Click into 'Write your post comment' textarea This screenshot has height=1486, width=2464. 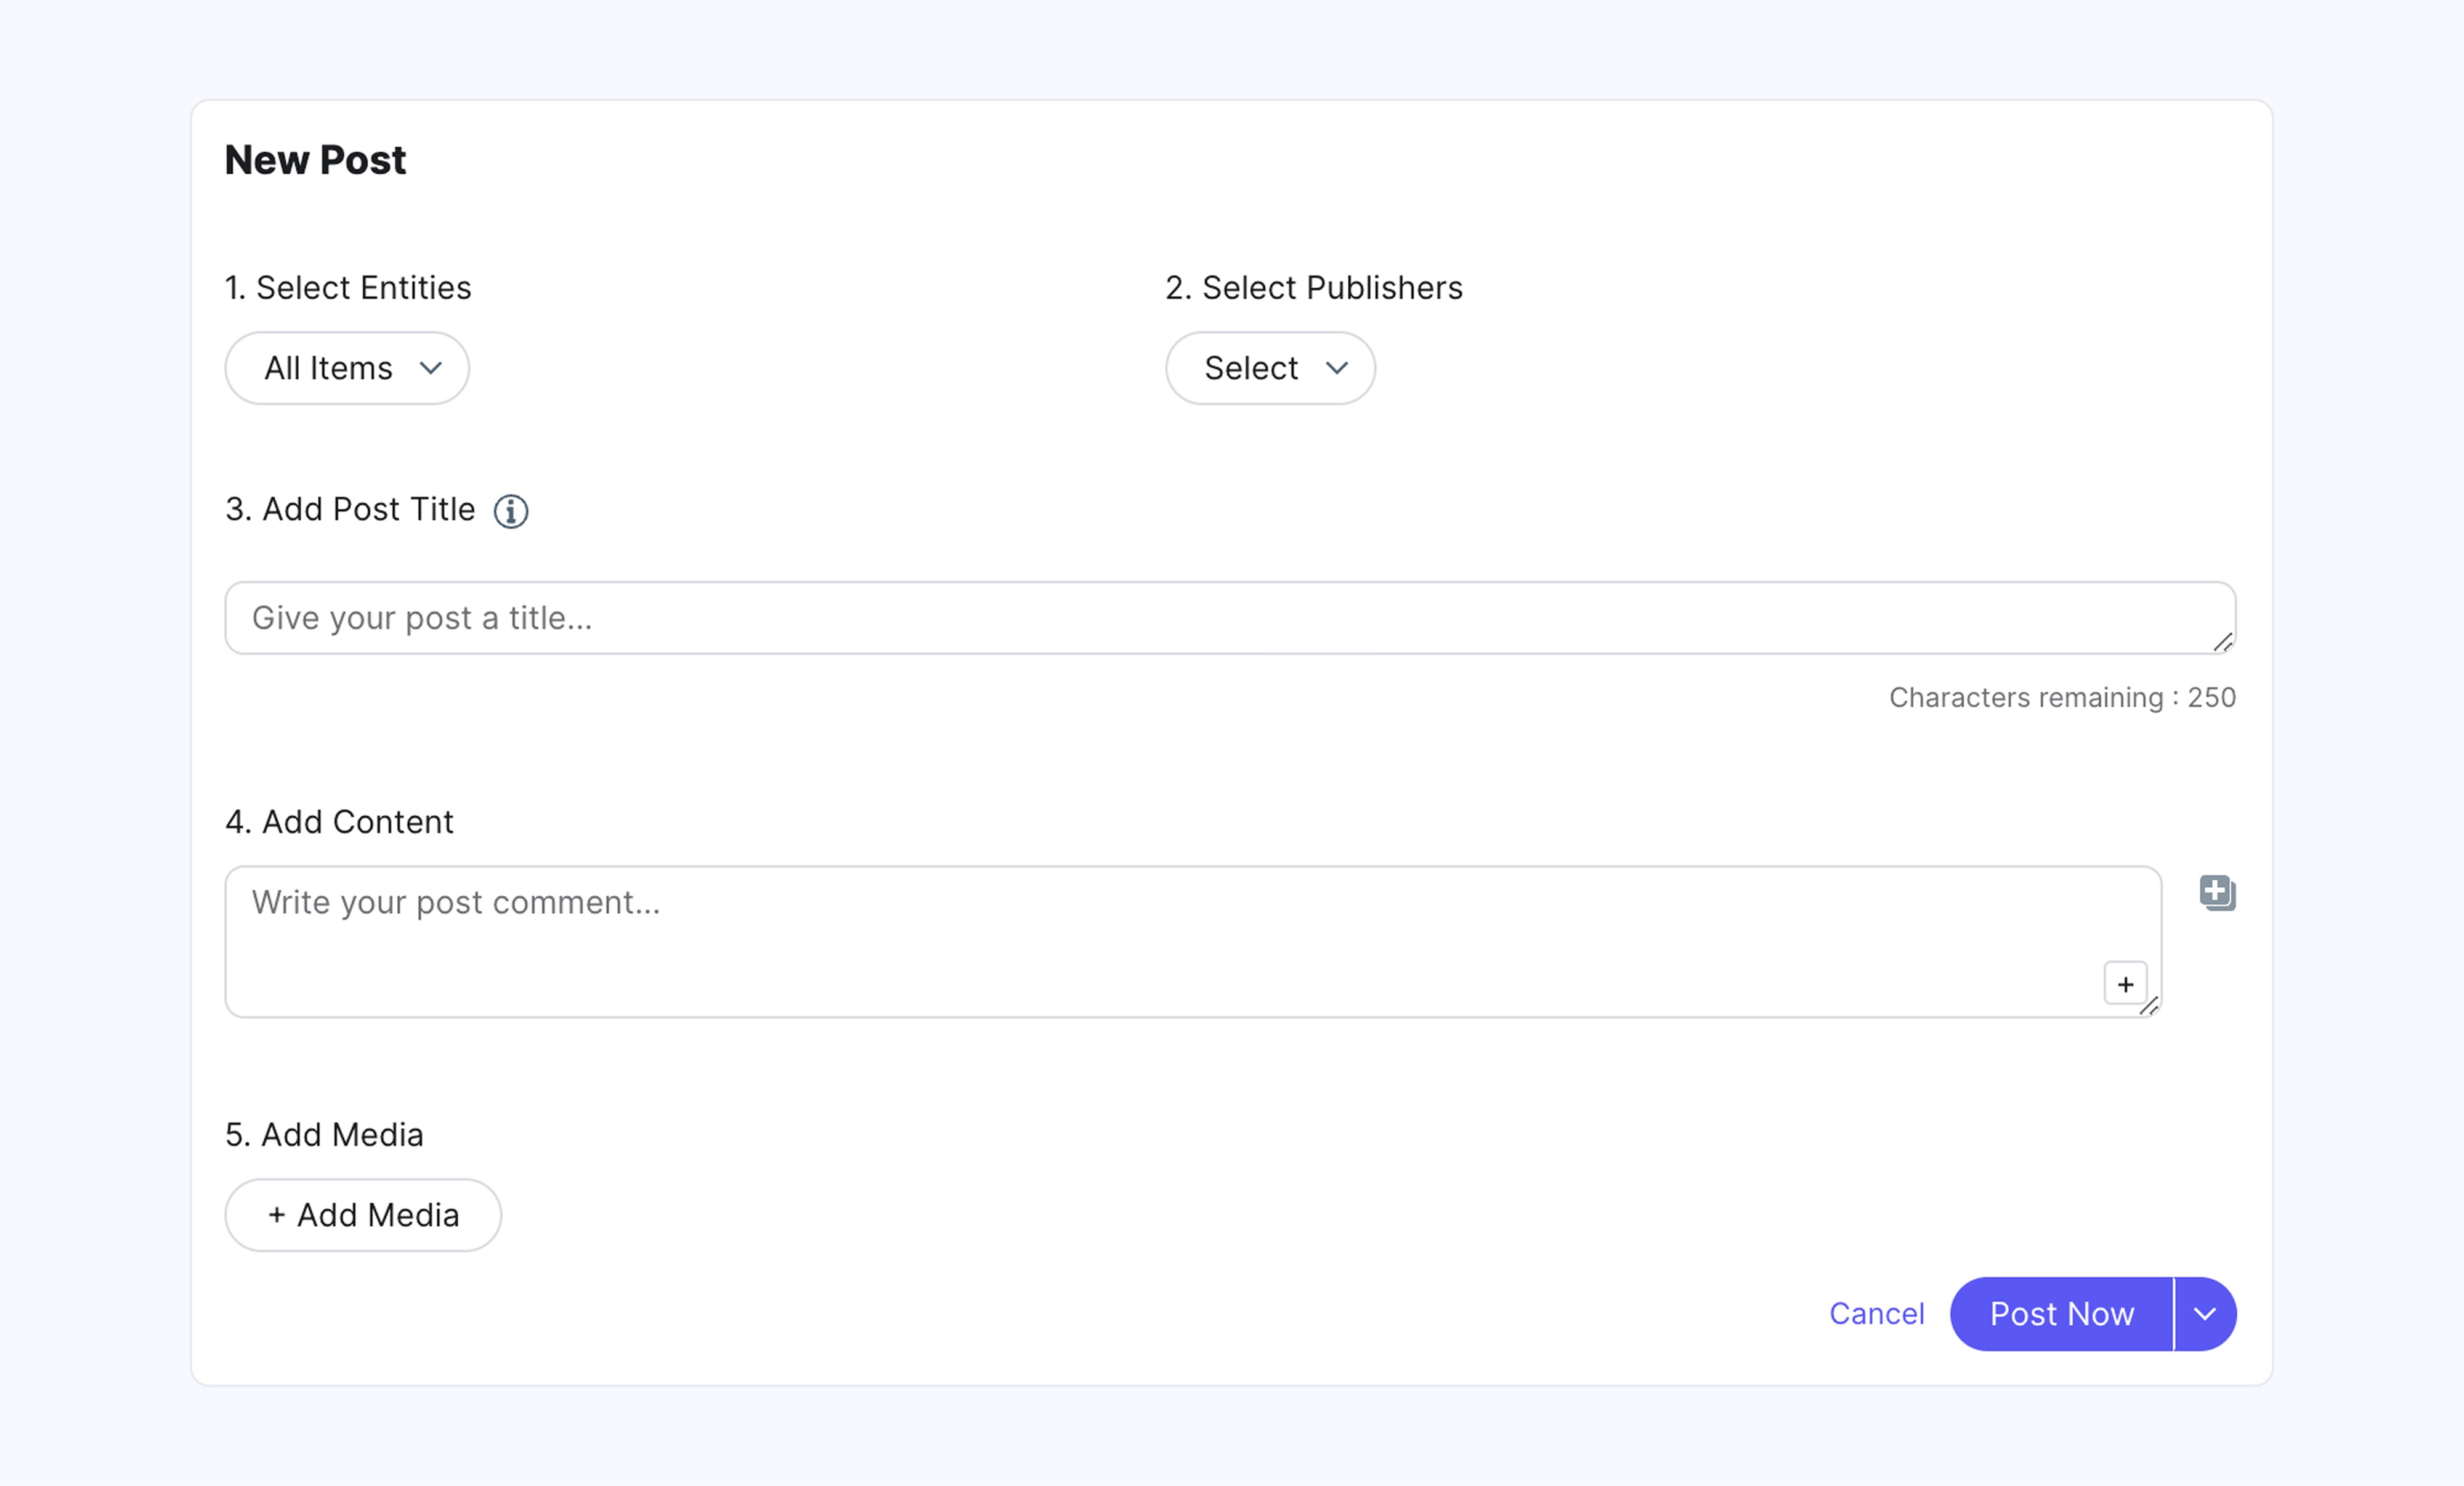click(1150, 940)
